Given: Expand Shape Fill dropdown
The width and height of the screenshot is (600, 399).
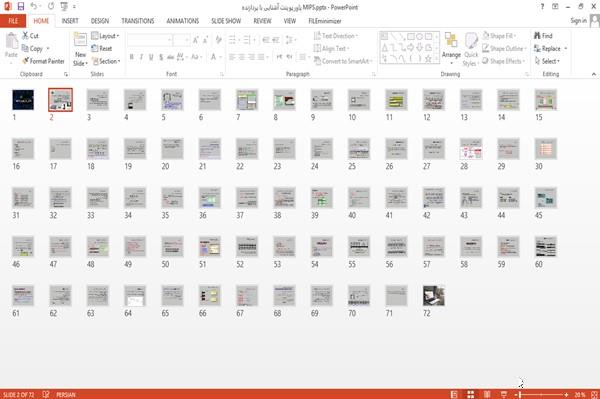Looking at the screenshot, I should tap(499, 36).
